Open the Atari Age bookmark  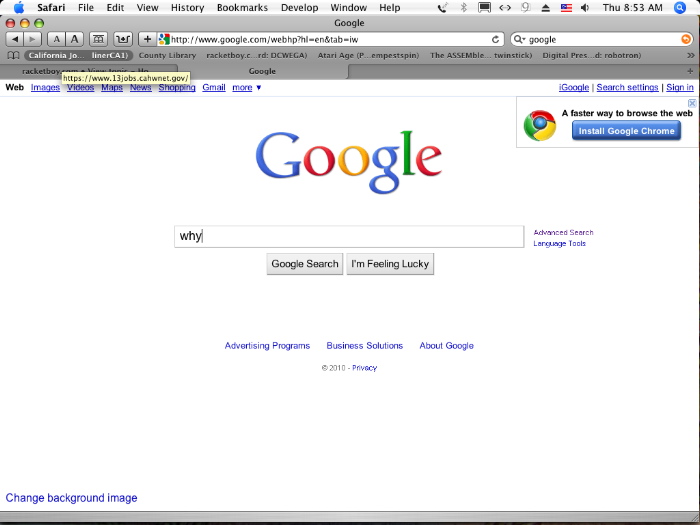[x=368, y=55]
